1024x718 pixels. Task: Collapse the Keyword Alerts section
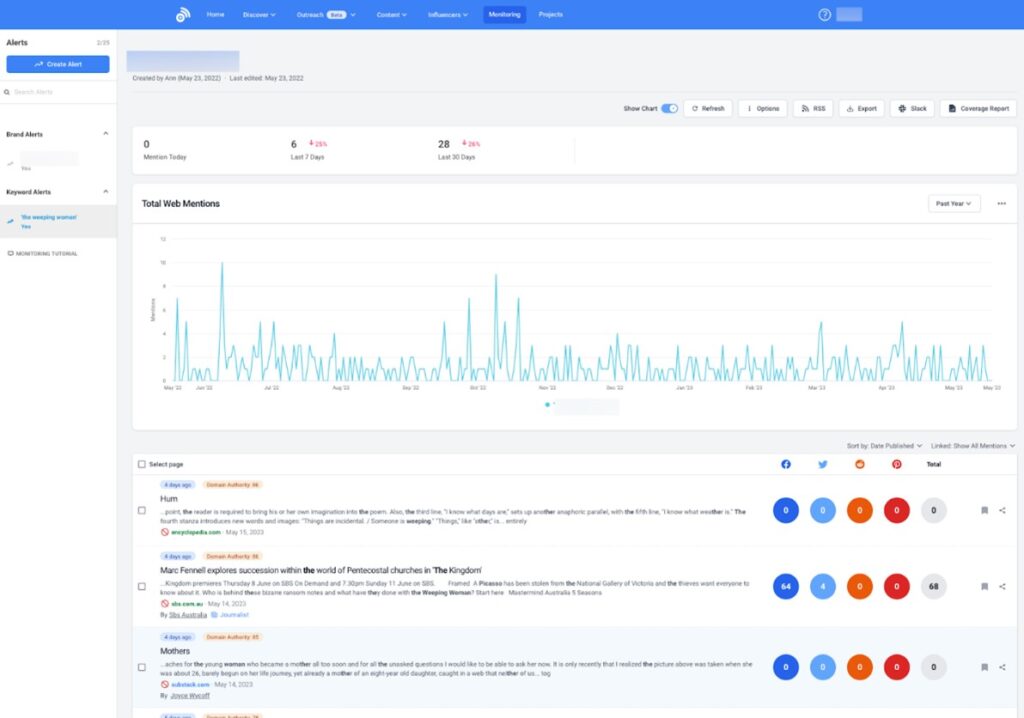click(105, 192)
